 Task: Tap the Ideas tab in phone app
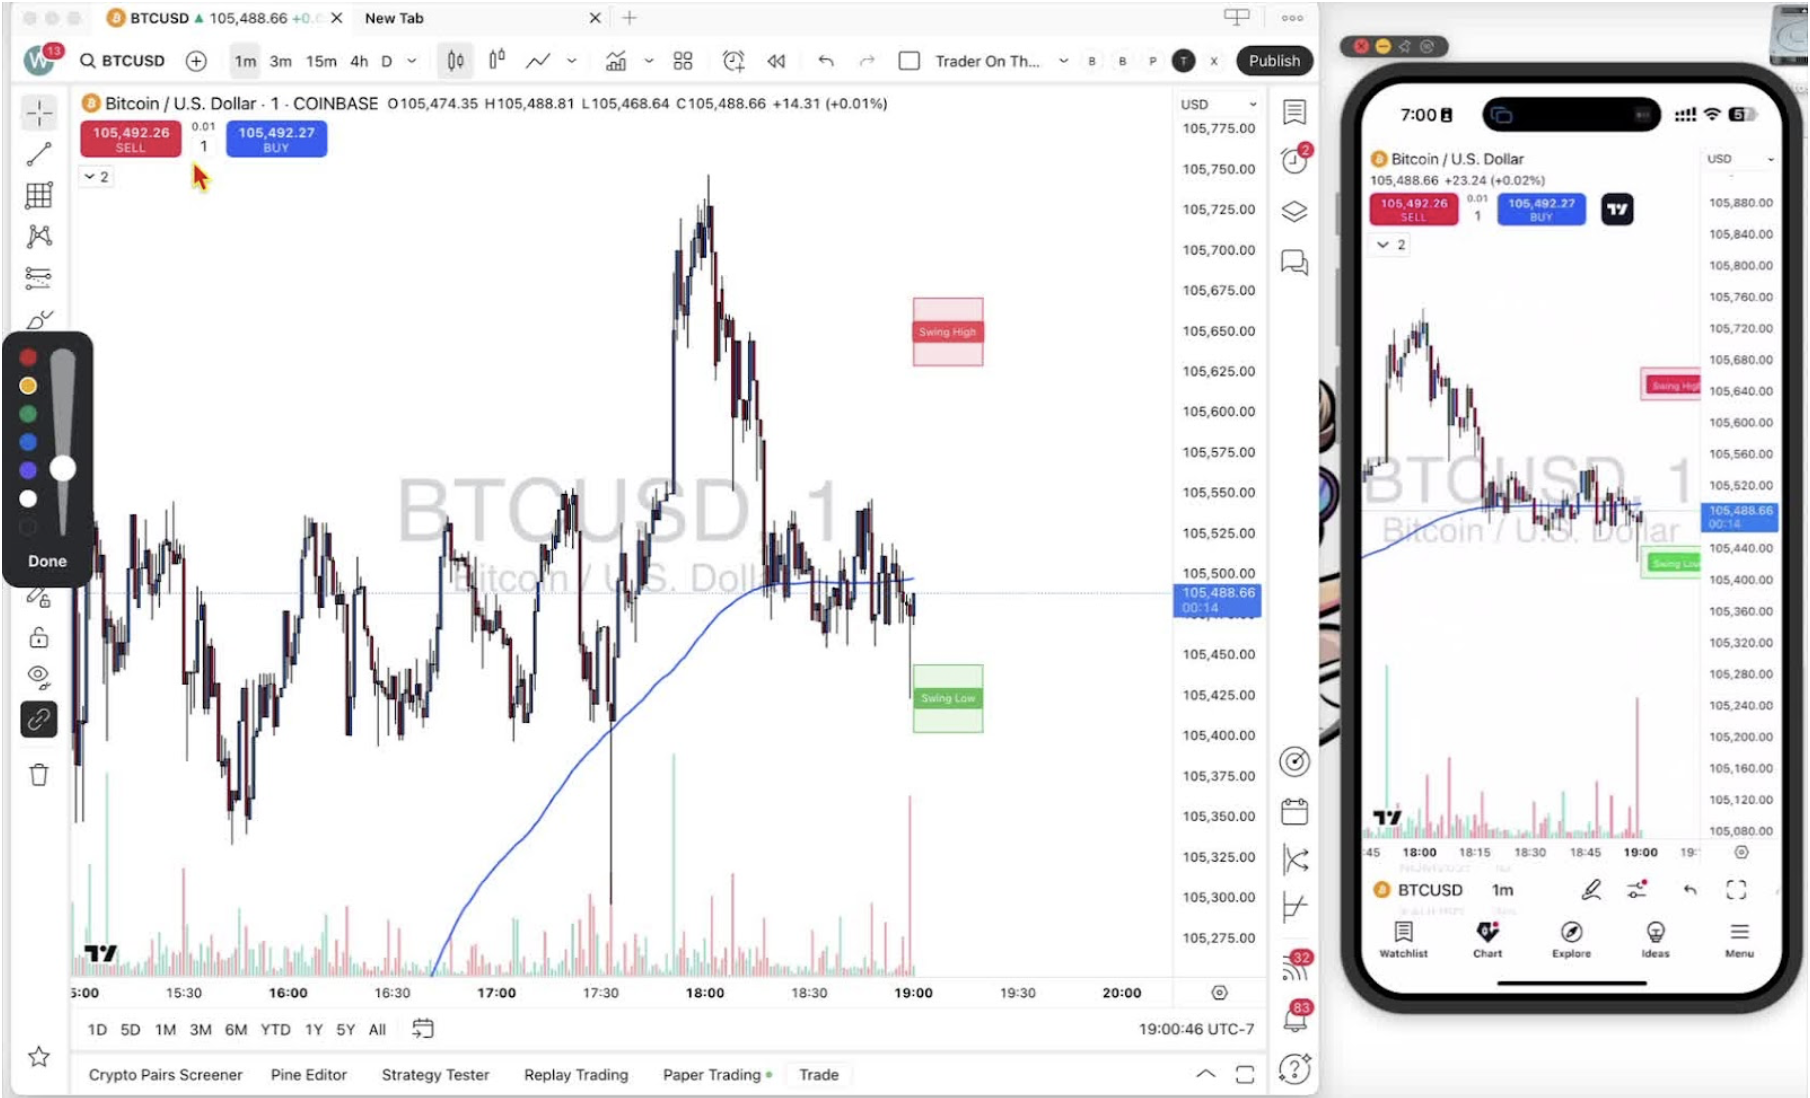coord(1655,939)
